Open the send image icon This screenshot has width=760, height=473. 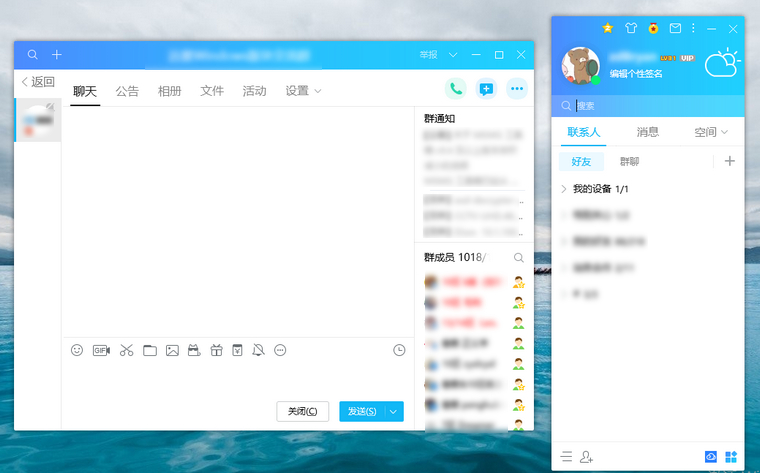pyautogui.click(x=172, y=350)
